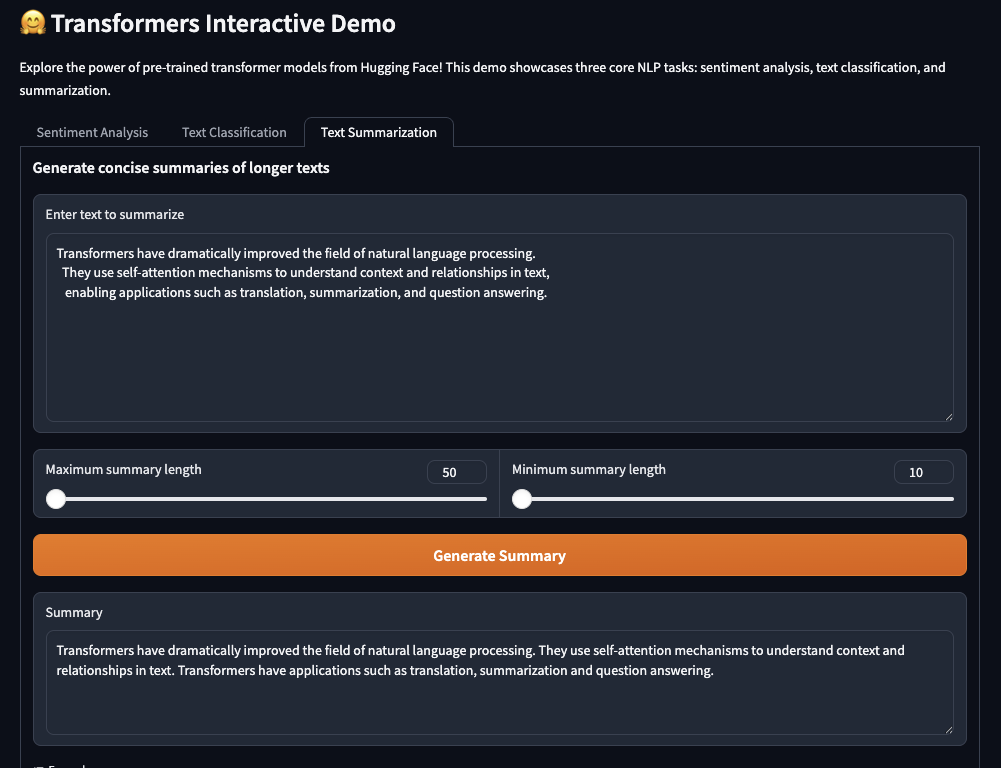Viewport: 1001px width, 768px height.
Task: Focus the Enter text to summarize textbox
Action: click(x=499, y=327)
